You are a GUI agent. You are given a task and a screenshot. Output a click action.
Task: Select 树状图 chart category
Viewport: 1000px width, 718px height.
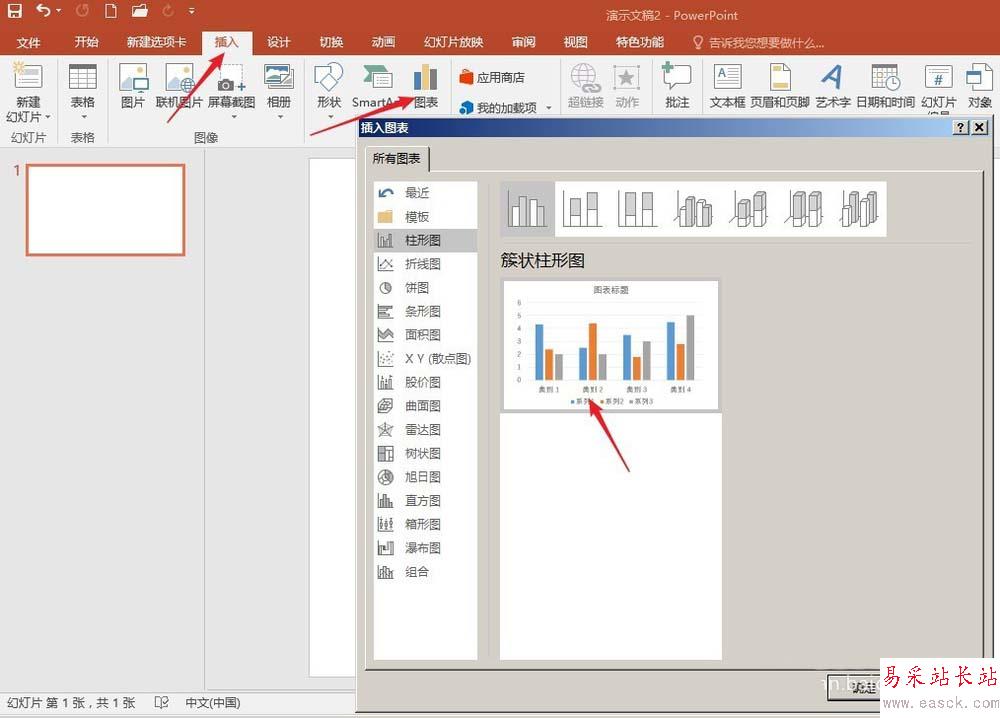423,453
